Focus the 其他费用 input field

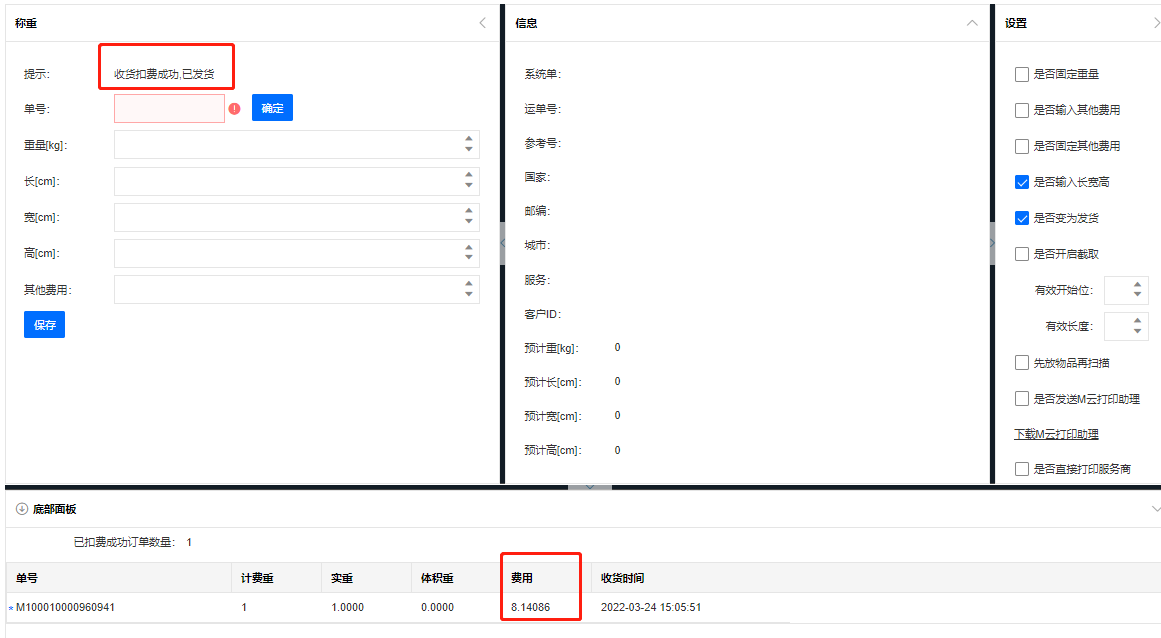(297, 289)
